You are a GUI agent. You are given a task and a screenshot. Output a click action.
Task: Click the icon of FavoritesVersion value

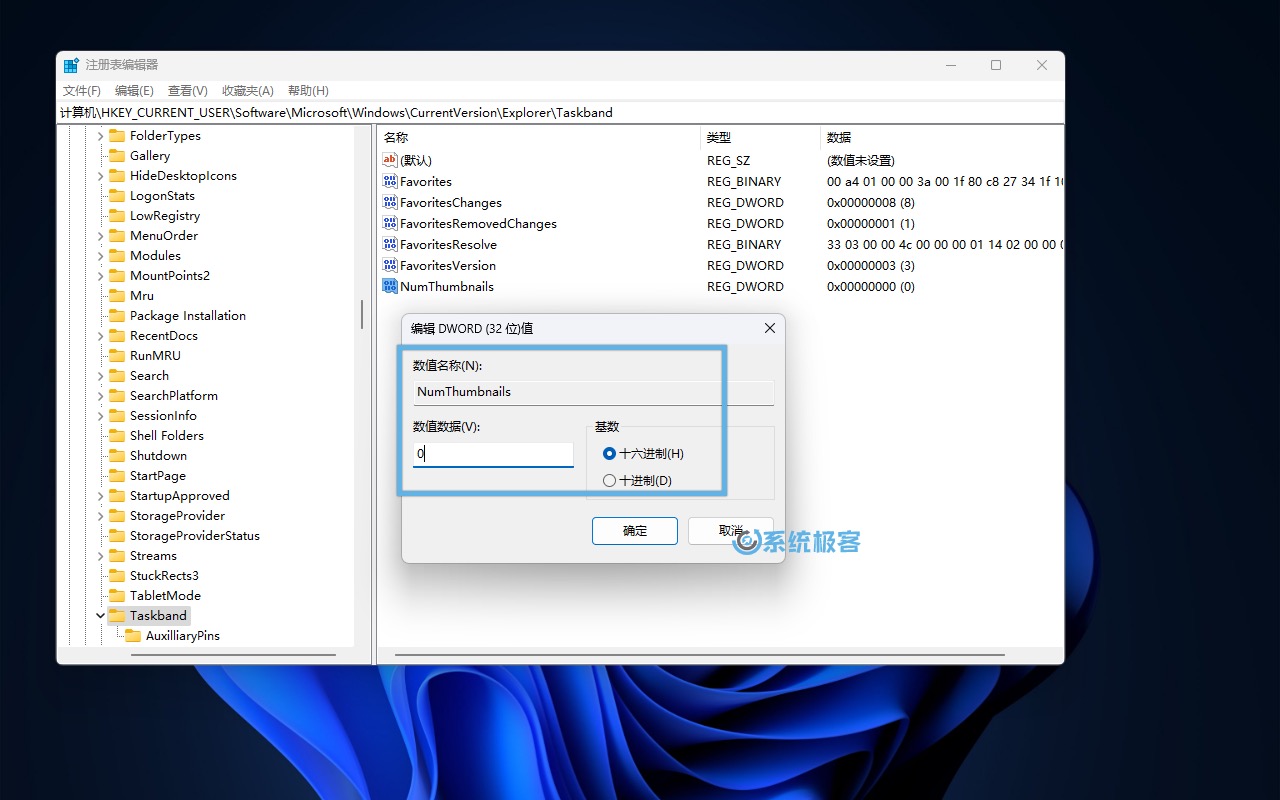click(x=390, y=265)
